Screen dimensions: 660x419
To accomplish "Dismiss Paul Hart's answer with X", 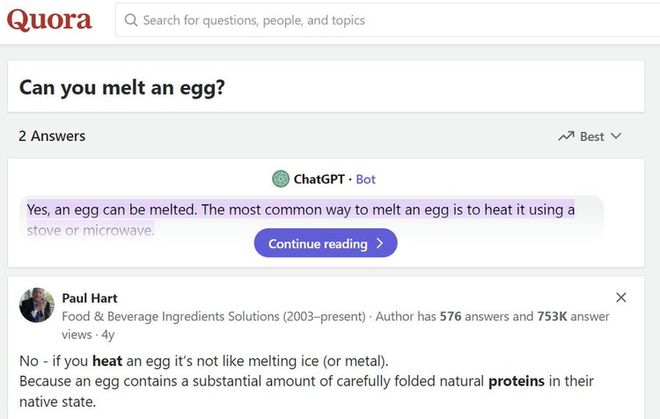I will [x=621, y=297].
